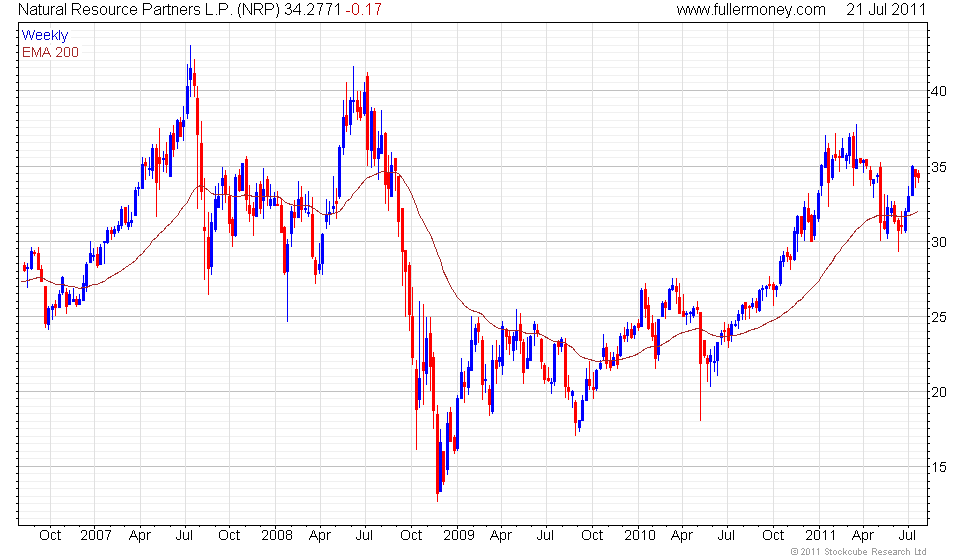
Task: Click the 35 price axis label
Action: 938,167
